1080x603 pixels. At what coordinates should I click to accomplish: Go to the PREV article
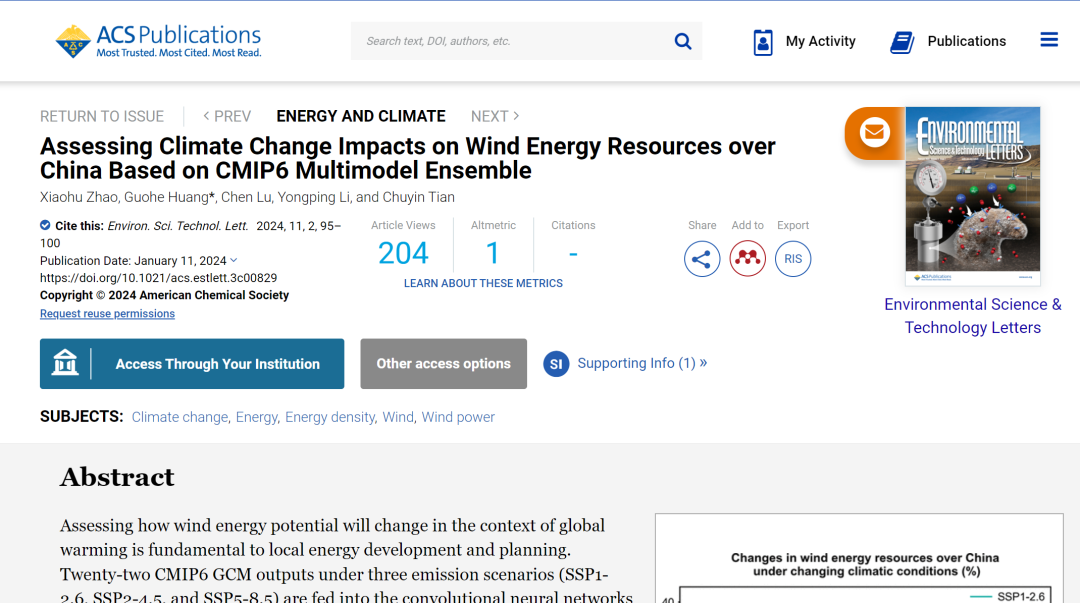[227, 116]
